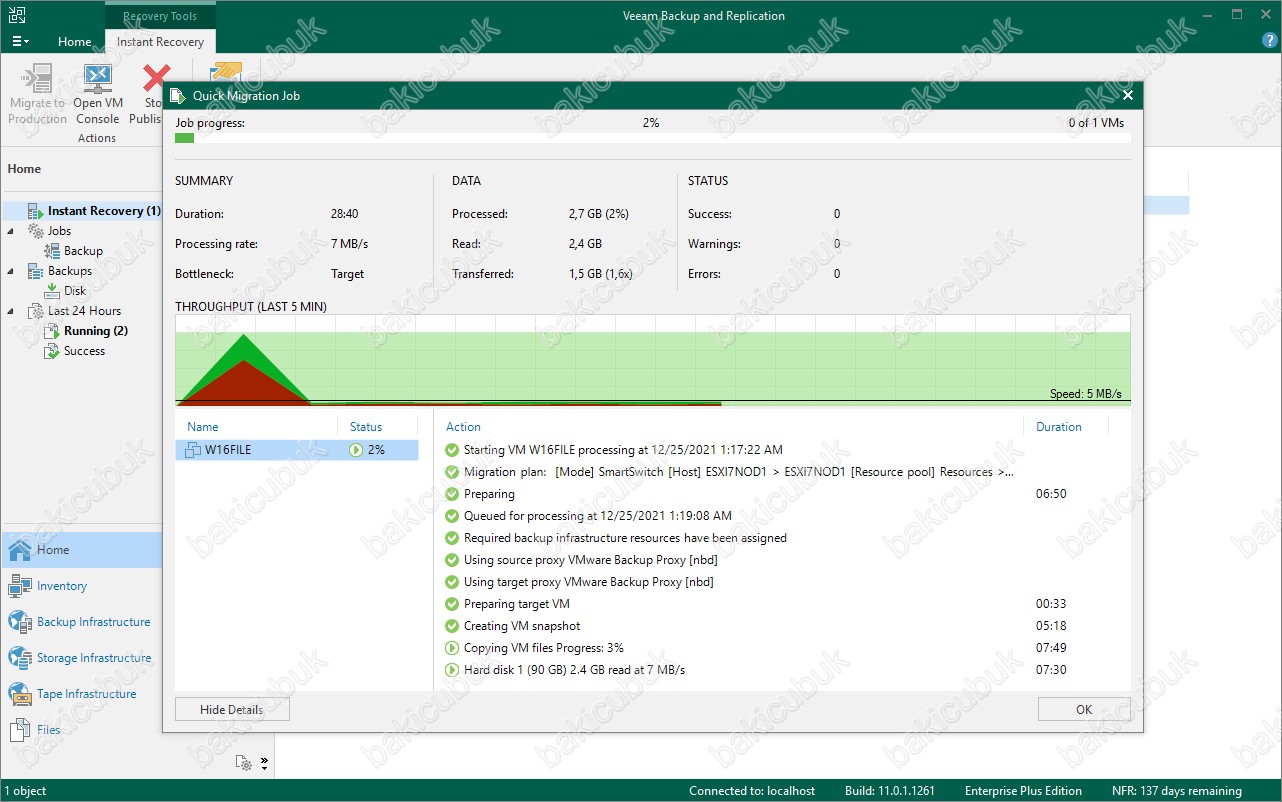Image resolution: width=1282 pixels, height=802 pixels.
Task: Open the Files view icon
Action: pyautogui.click(x=20, y=730)
